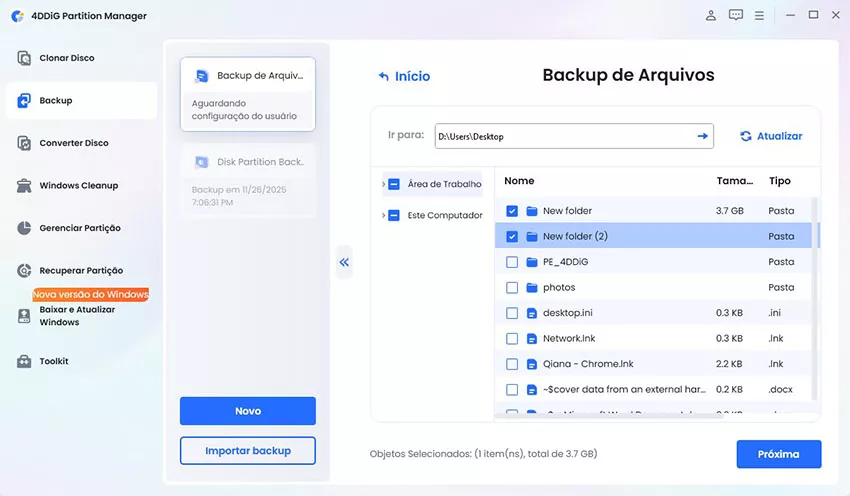Open the Recuperar Partição sidebar item
The height and width of the screenshot is (496, 850).
(82, 270)
